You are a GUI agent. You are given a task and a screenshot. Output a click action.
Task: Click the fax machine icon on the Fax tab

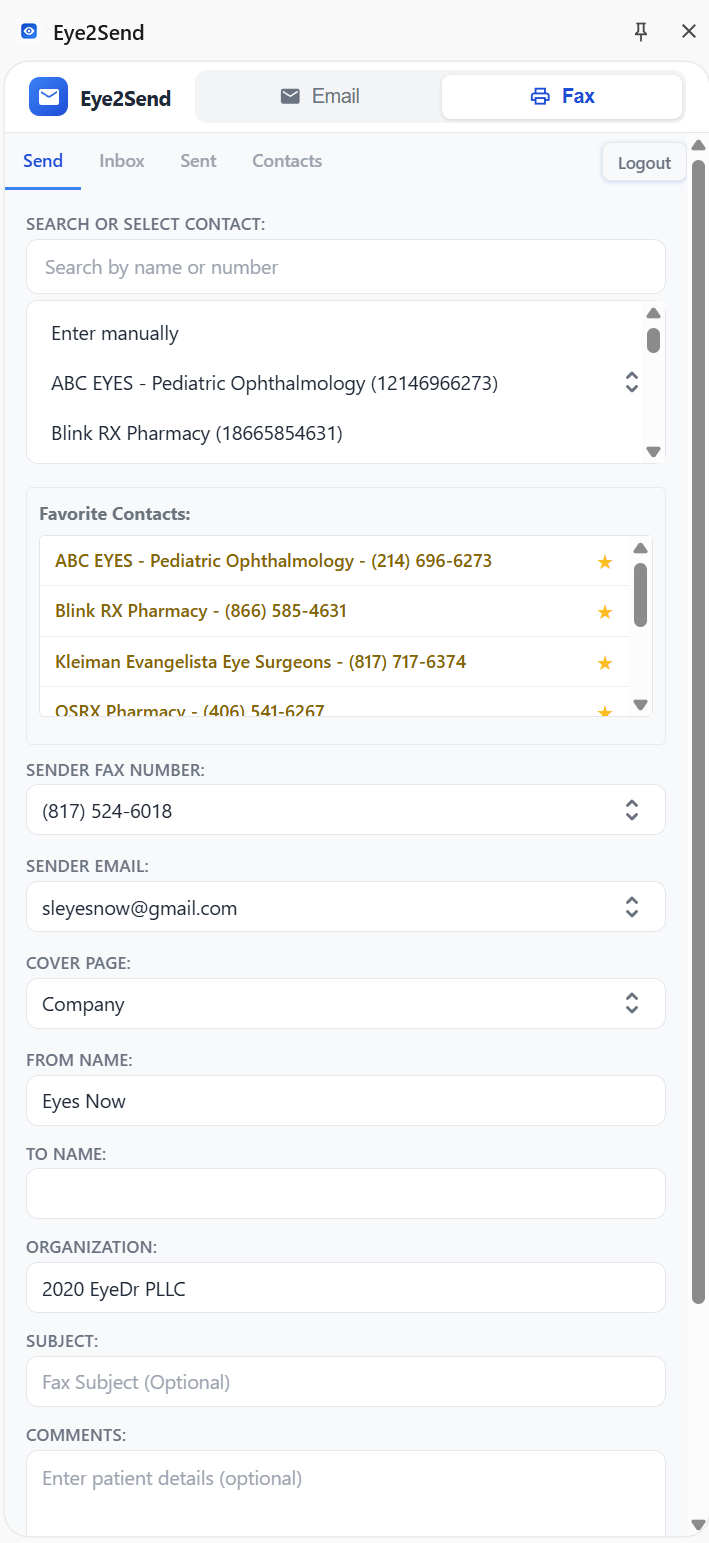tap(540, 96)
